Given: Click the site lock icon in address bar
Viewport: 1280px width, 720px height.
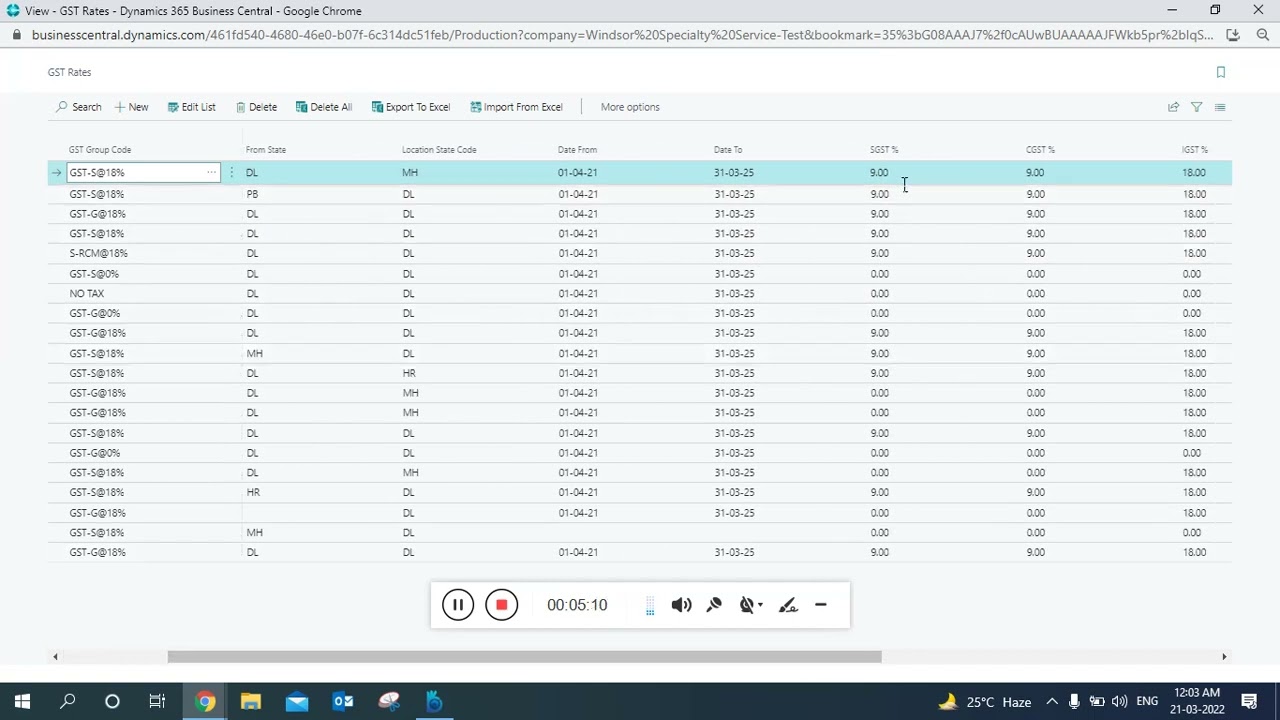Looking at the screenshot, I should pyautogui.click(x=16, y=35).
